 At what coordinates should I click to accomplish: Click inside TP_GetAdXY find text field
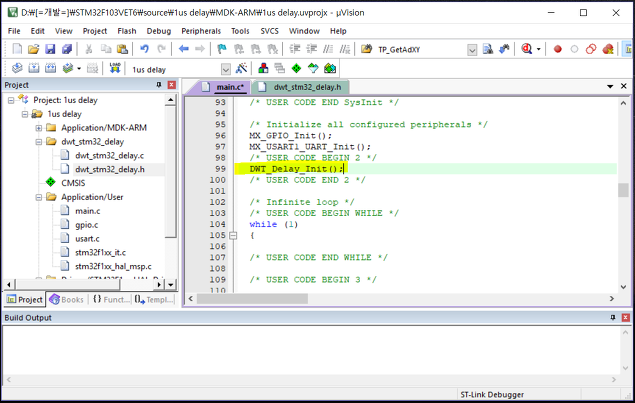coord(421,50)
